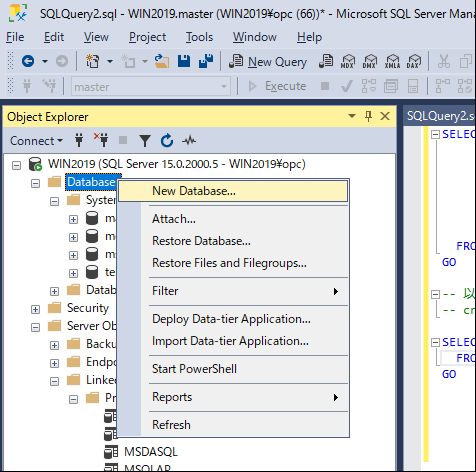Choose Restore Database from context menu
Screen dimensions: 476x472
pyautogui.click(x=233, y=241)
